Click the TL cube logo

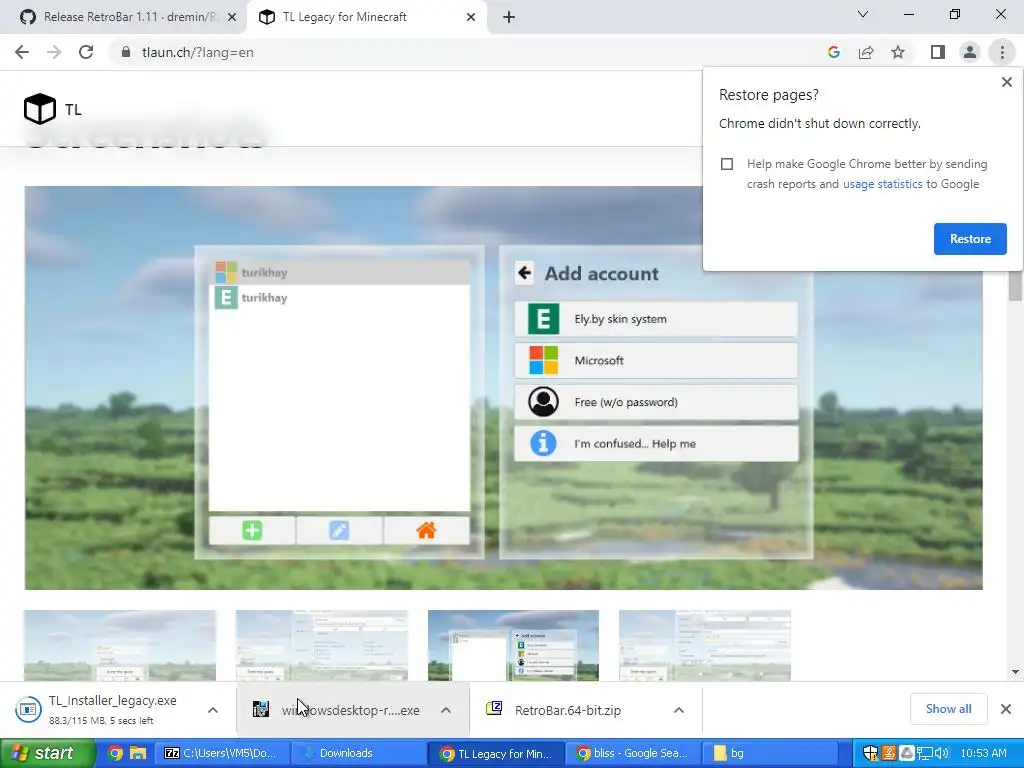coord(40,108)
